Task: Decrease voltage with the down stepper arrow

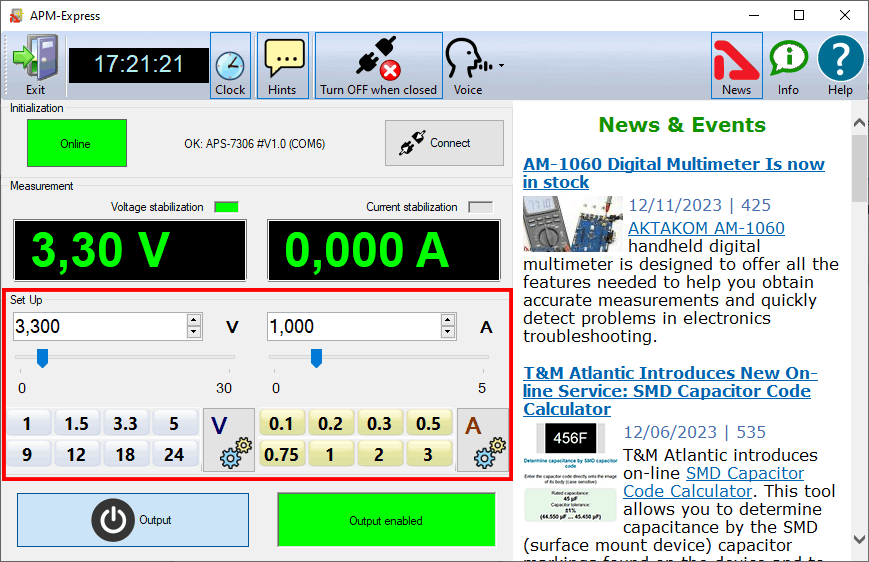Action: (x=193, y=333)
